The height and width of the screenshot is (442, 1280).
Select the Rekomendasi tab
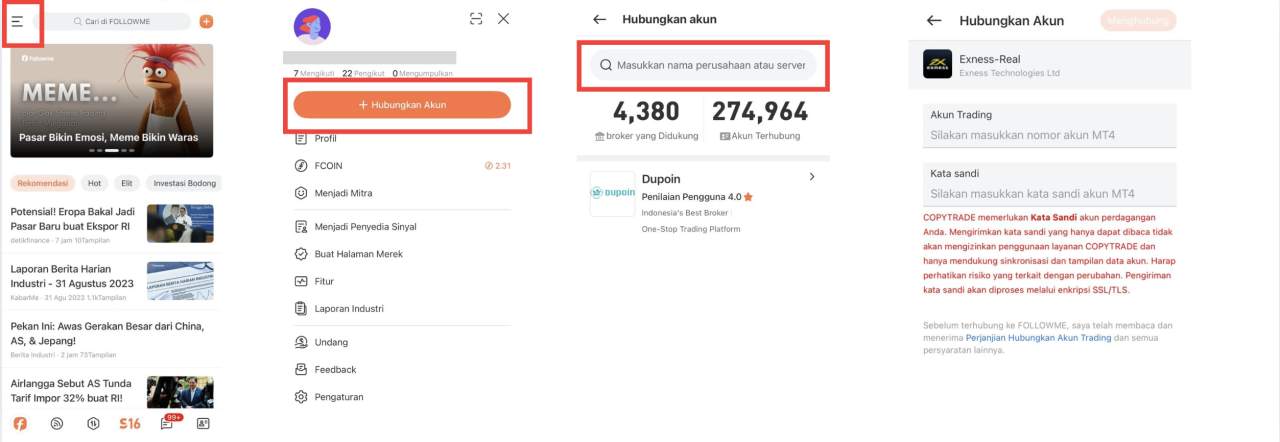pos(42,183)
